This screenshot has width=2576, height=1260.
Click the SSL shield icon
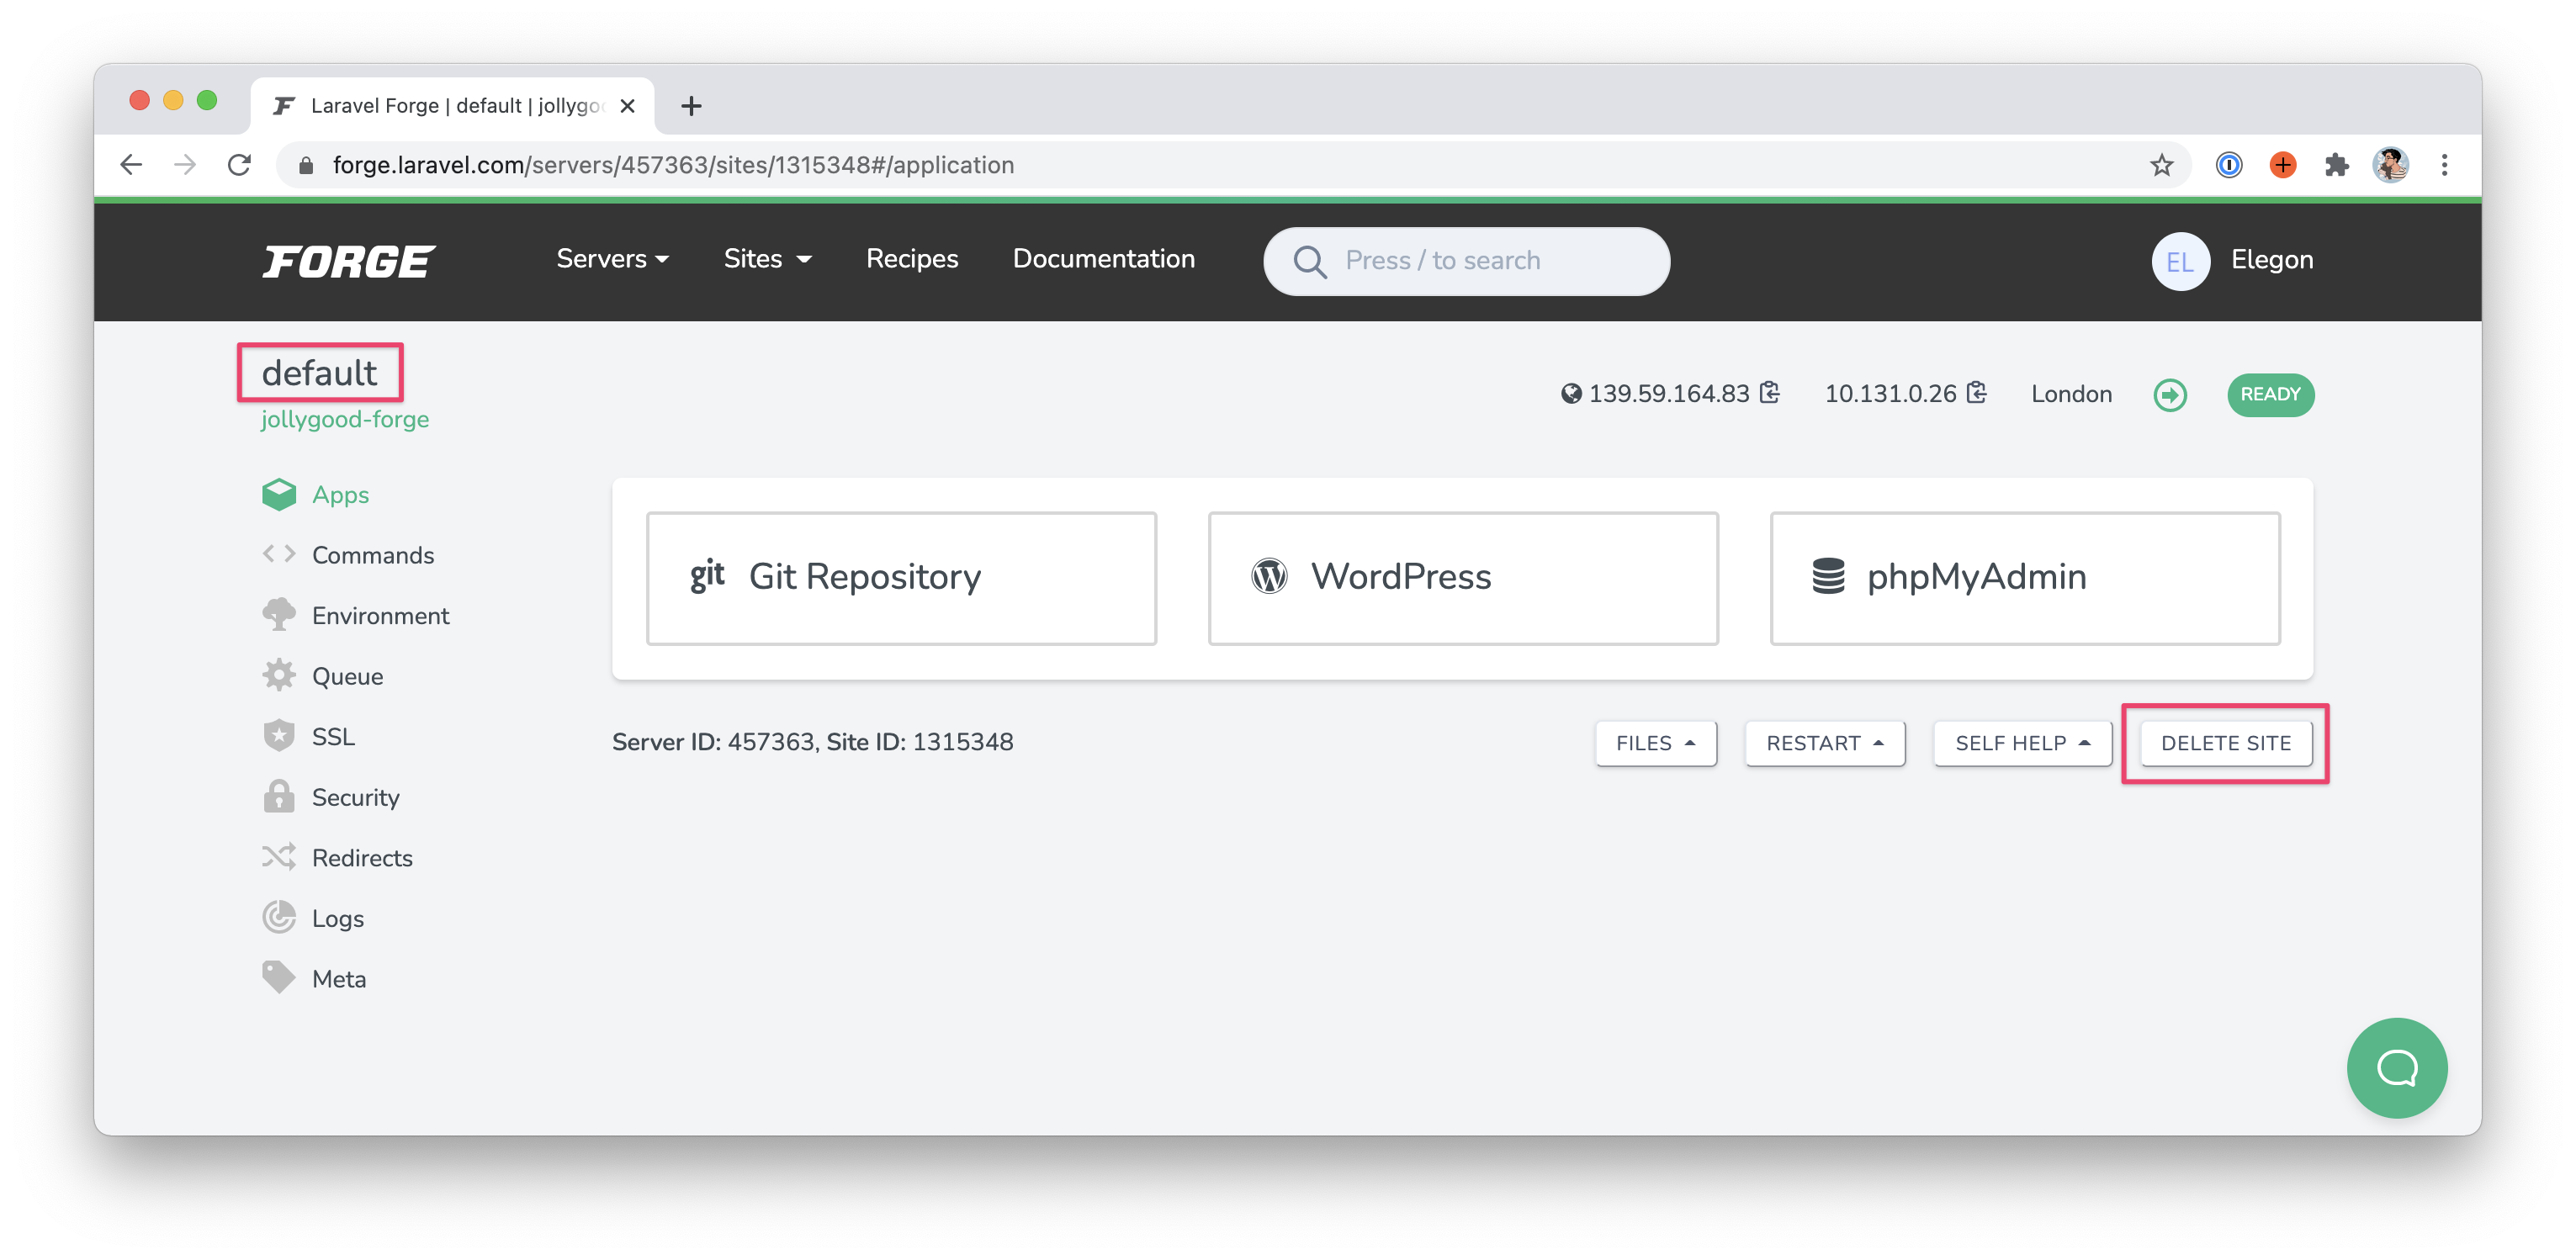point(279,736)
